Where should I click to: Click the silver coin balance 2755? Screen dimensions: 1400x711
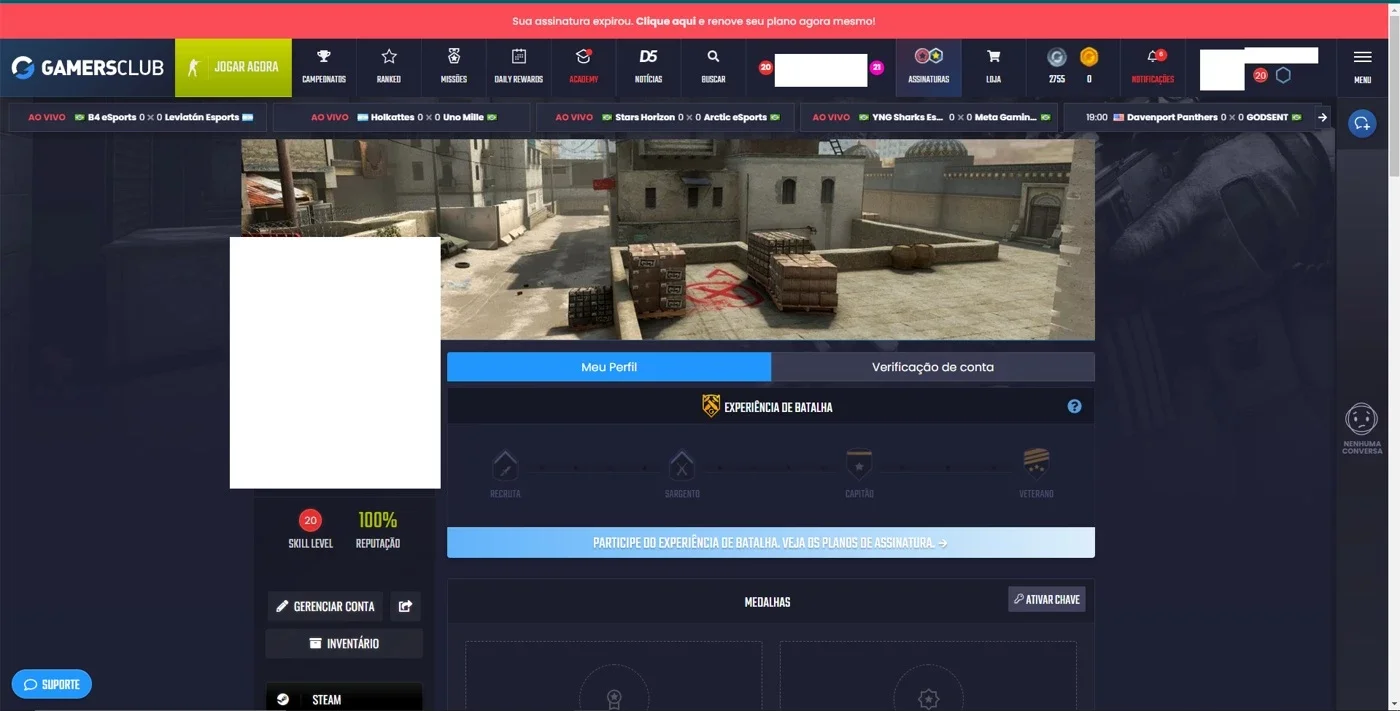coord(1057,67)
